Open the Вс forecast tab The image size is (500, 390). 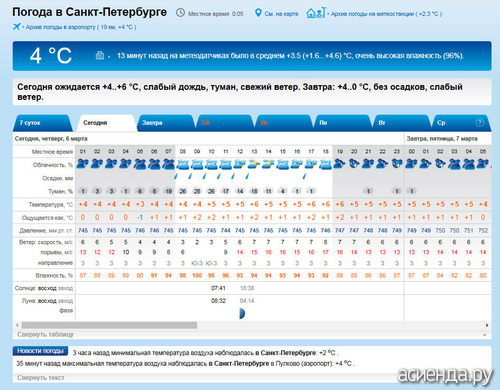[x=283, y=123]
